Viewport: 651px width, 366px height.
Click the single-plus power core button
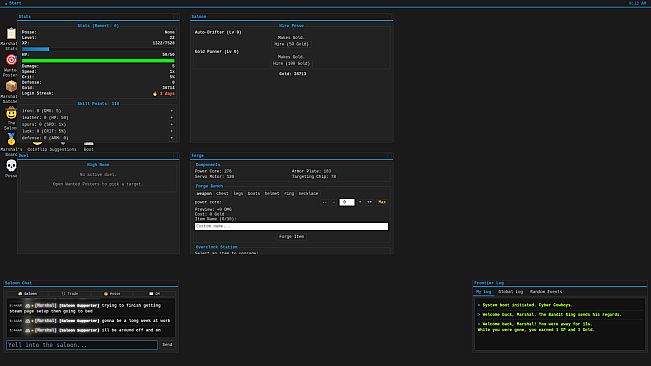tap(360, 202)
